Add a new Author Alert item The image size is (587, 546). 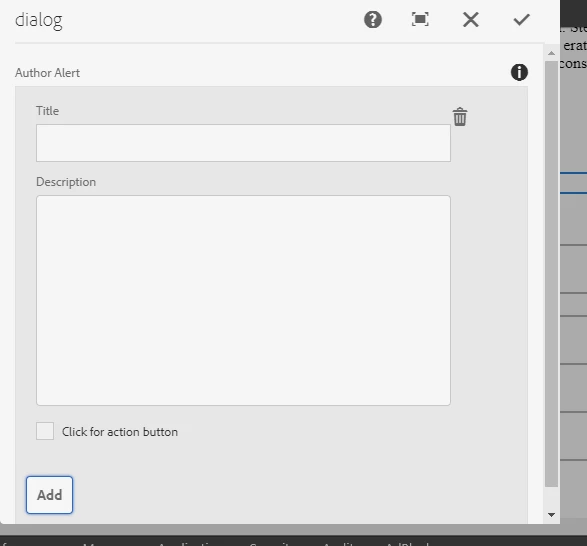(x=49, y=495)
